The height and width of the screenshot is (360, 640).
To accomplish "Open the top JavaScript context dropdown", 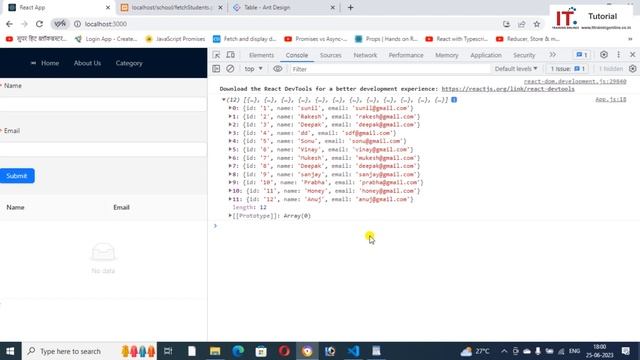I will [x=253, y=69].
